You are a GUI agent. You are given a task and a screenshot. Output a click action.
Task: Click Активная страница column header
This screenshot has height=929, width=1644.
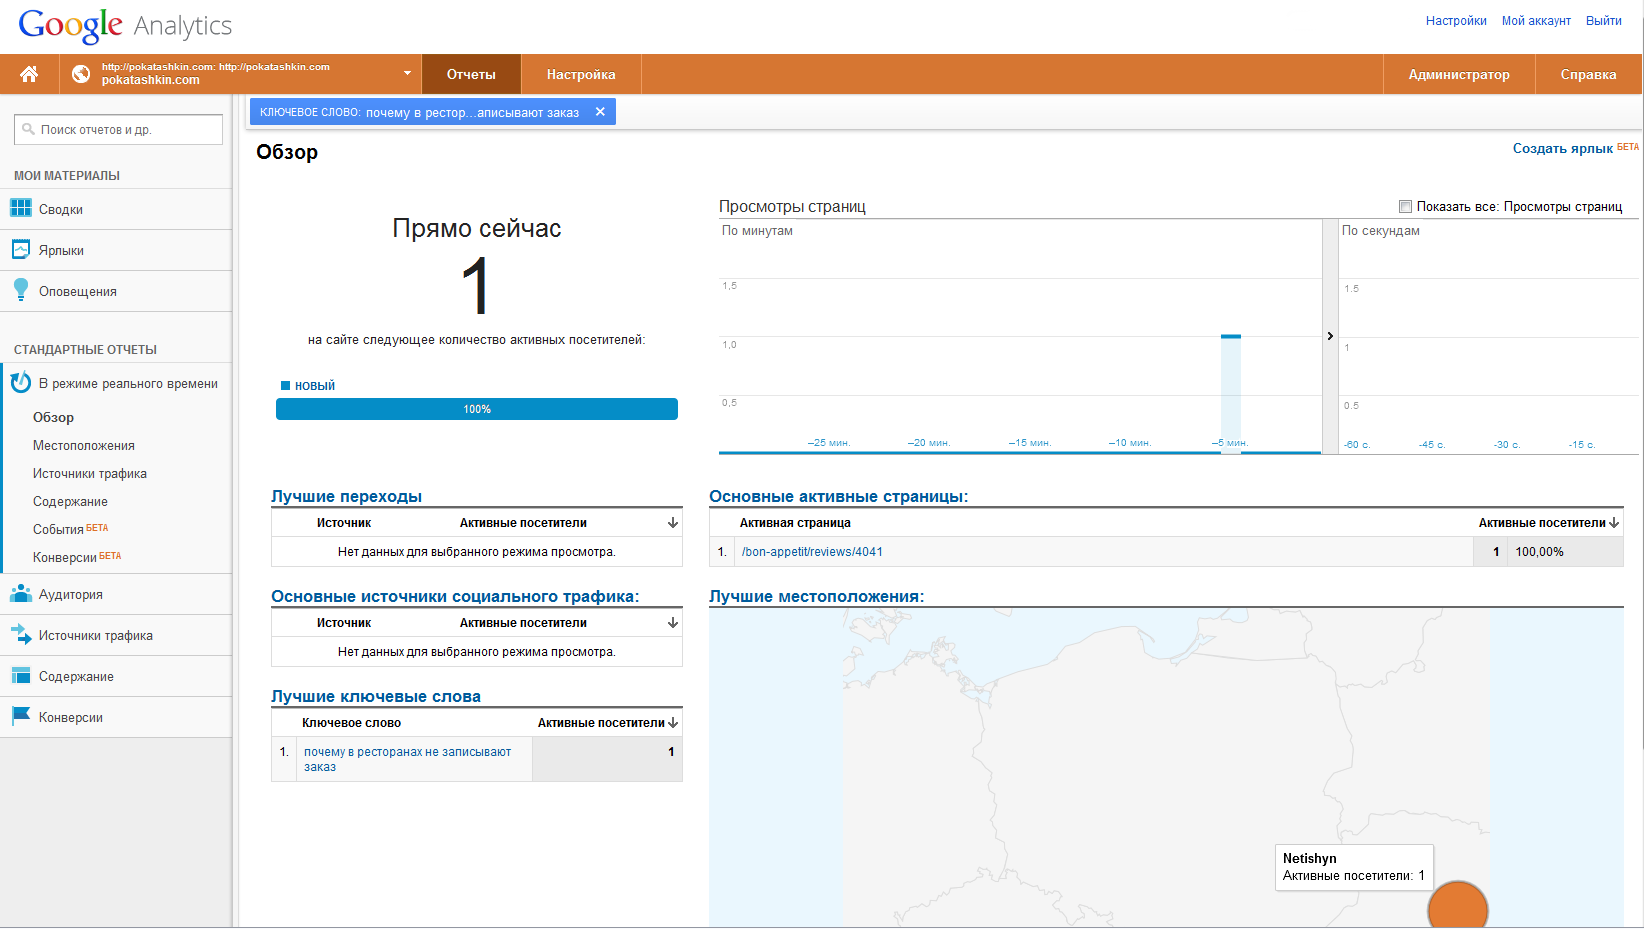tap(795, 523)
